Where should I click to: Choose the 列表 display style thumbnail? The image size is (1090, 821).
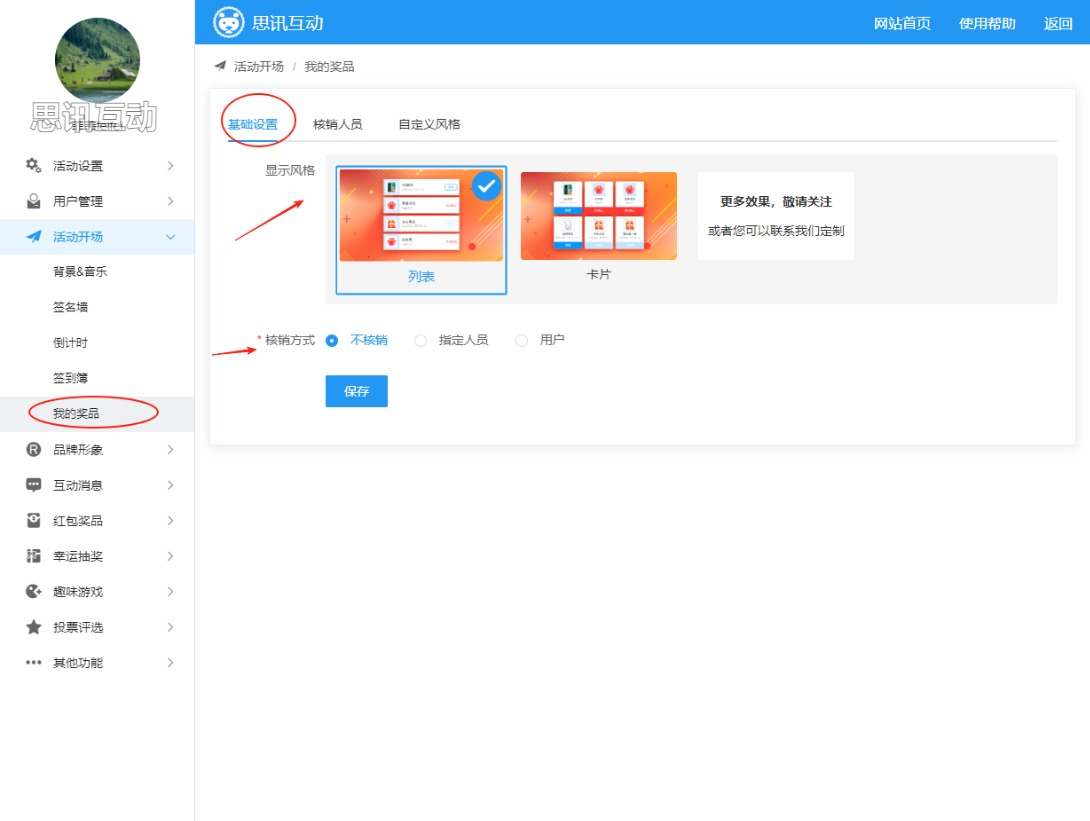click(421, 216)
